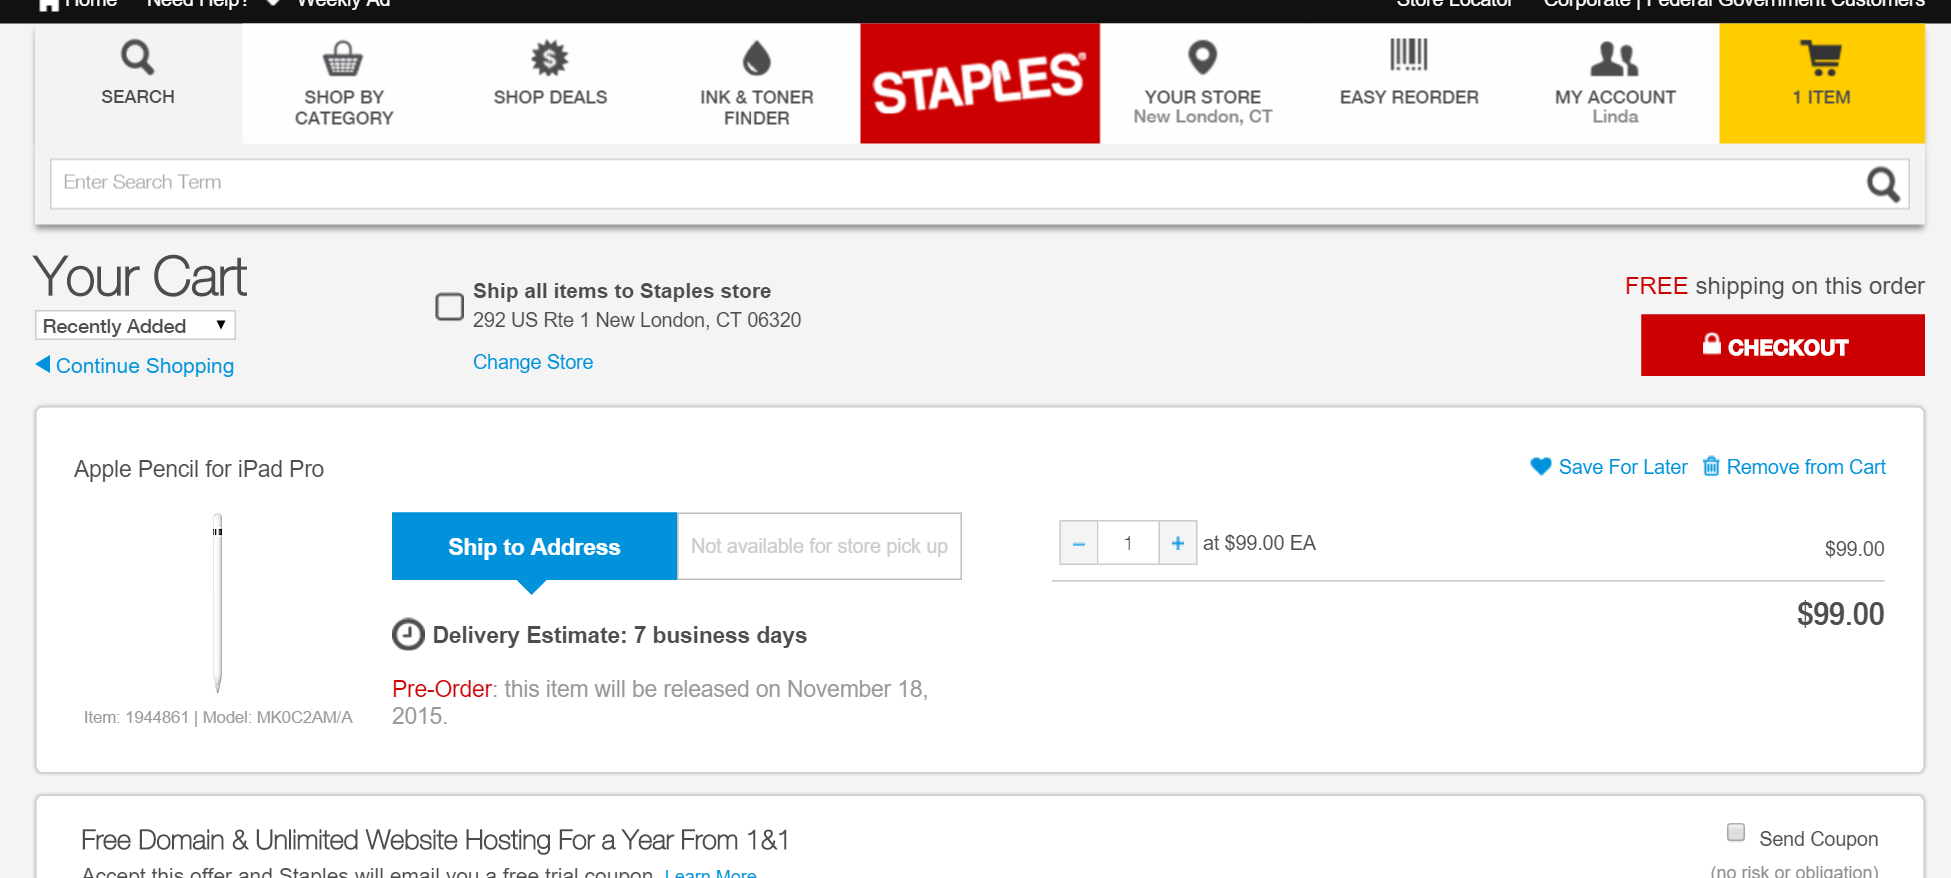Open My Account people icon
This screenshot has height=878, width=1951.
[x=1614, y=59]
